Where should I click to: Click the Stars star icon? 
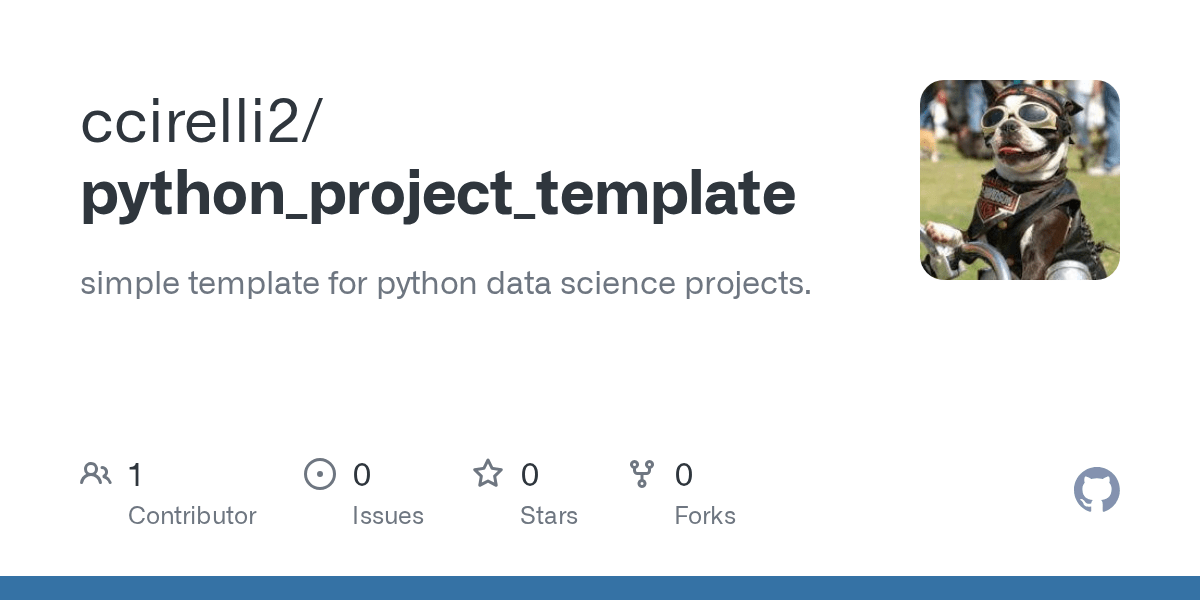(x=488, y=474)
